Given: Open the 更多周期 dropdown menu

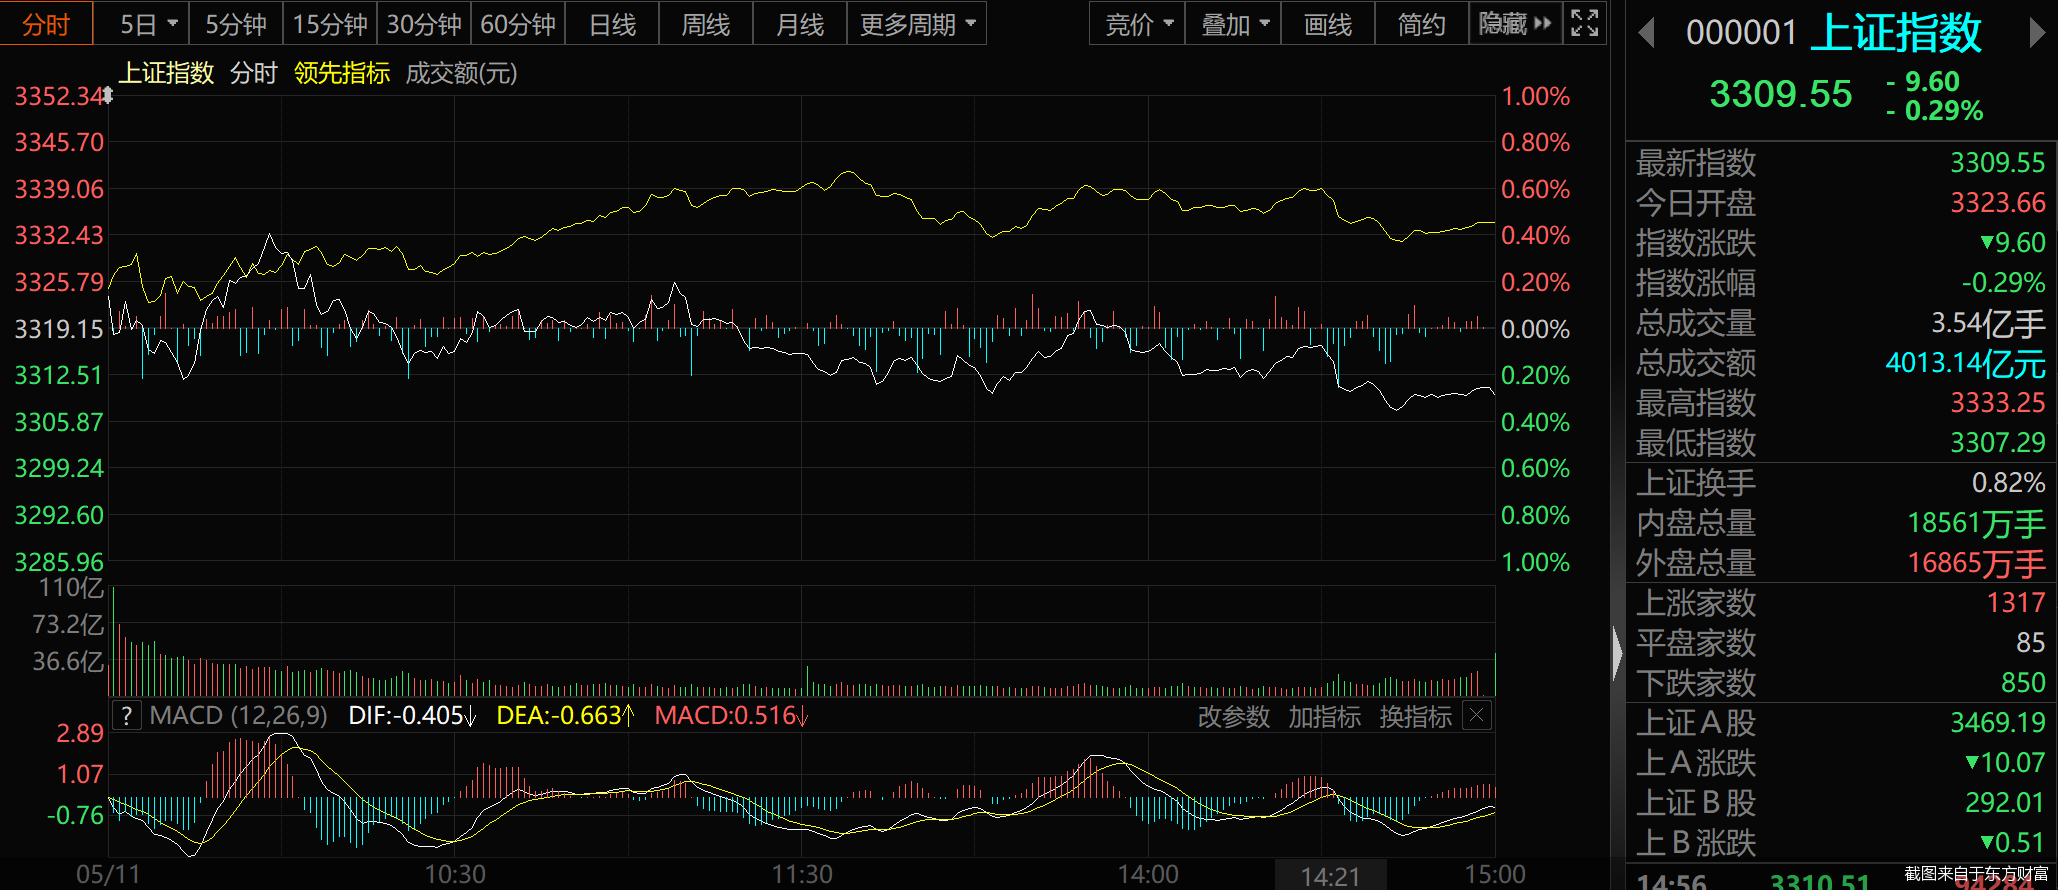Looking at the screenshot, I should click(916, 24).
